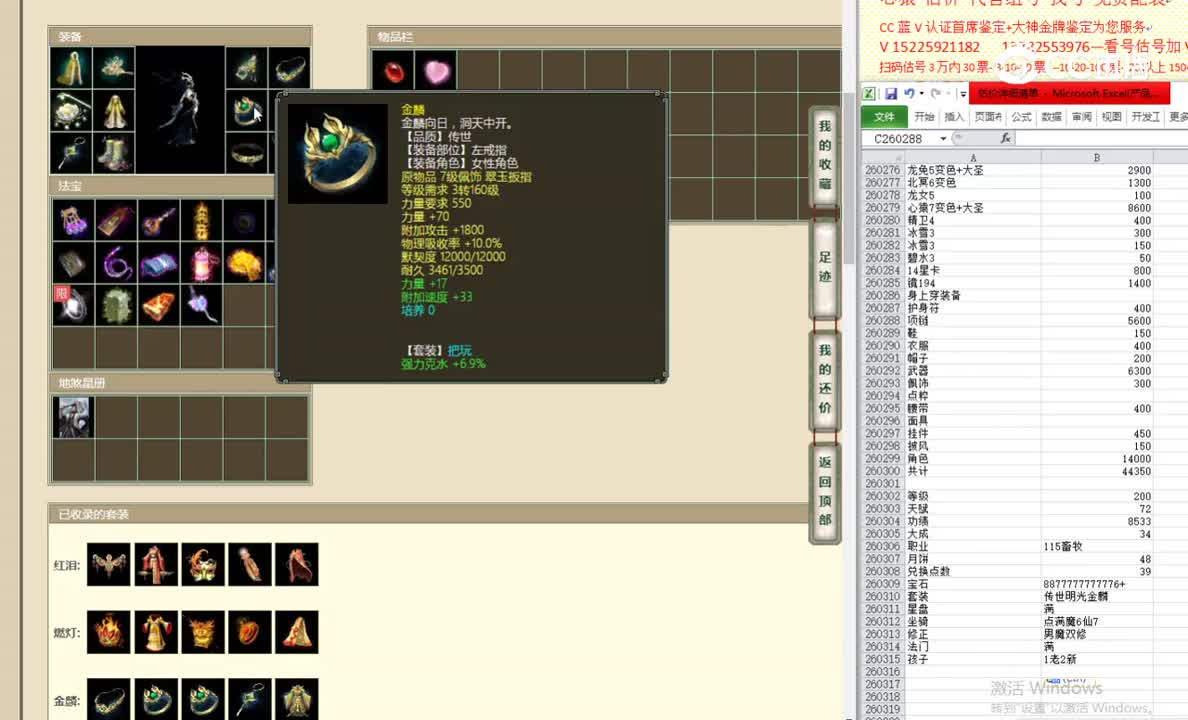The height and width of the screenshot is (720, 1188).
Task: Click cell with value 14000
Action: 1097,459
